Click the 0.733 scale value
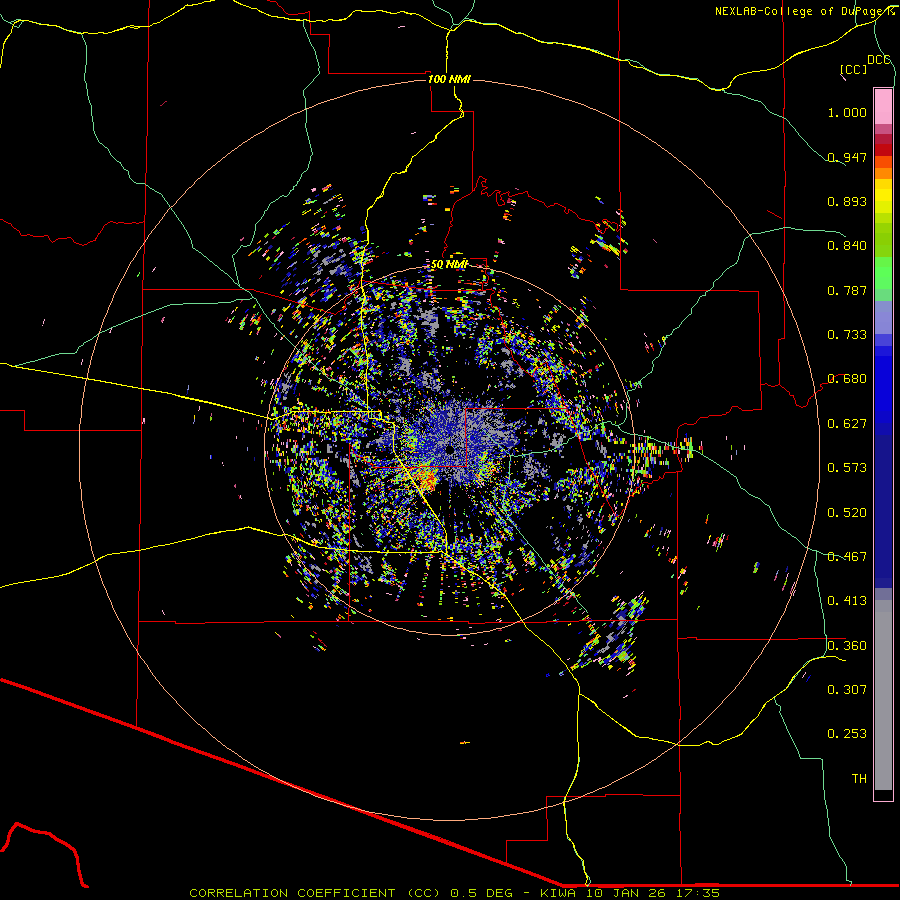900x900 pixels. (847, 335)
